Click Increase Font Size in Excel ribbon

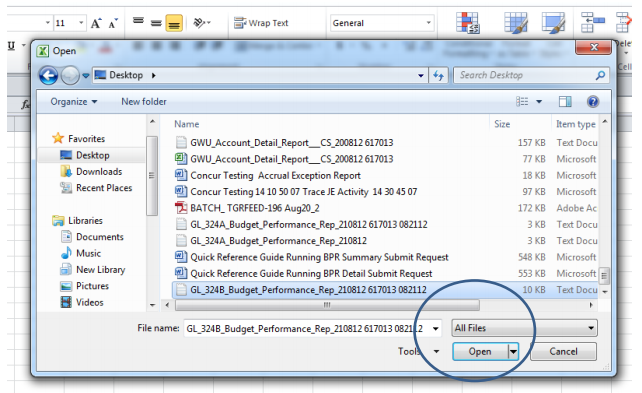click(96, 23)
